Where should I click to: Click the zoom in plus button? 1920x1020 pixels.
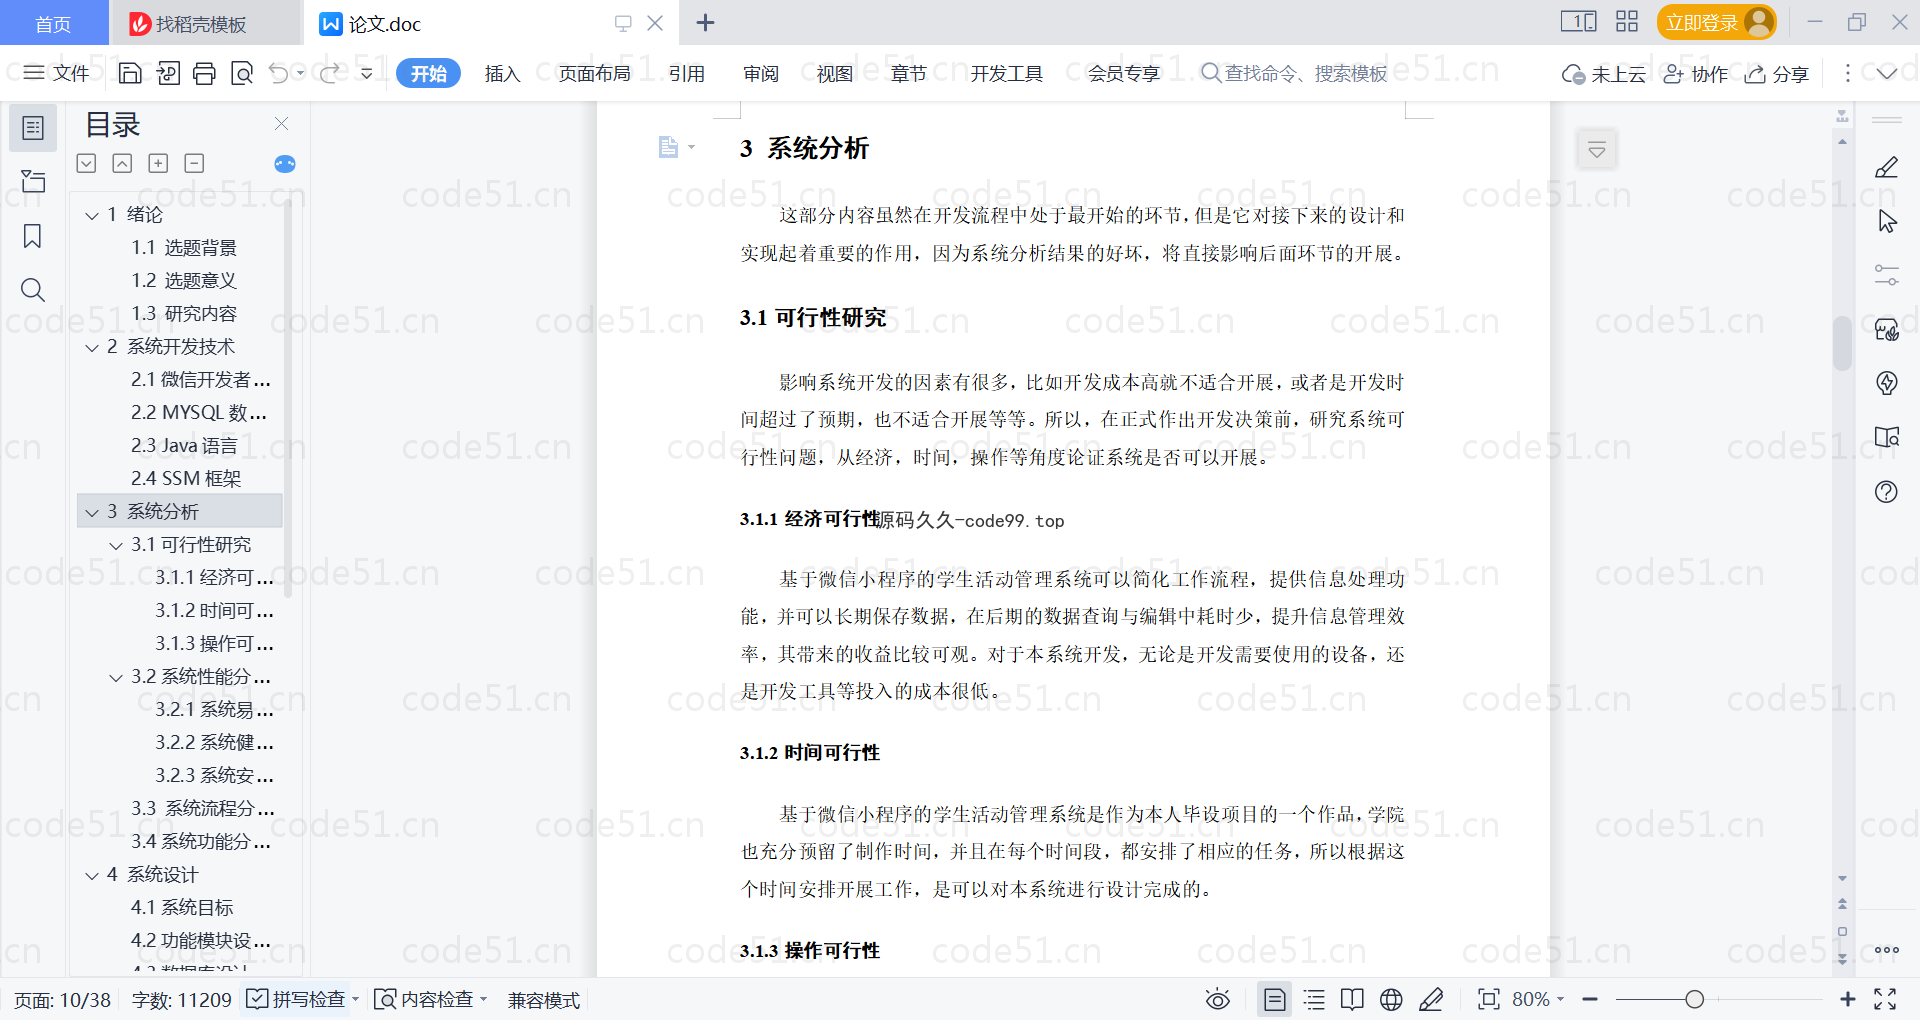(1848, 999)
